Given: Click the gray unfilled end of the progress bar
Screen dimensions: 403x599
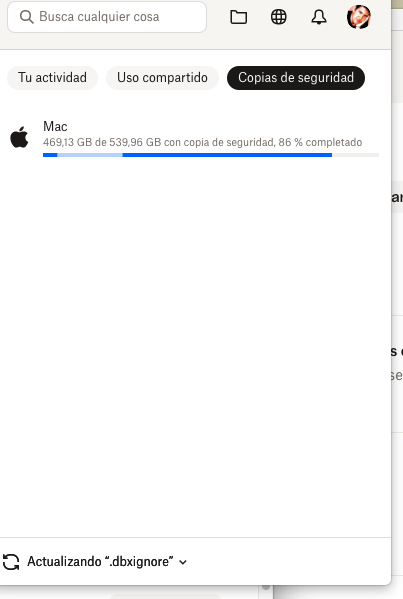Looking at the screenshot, I should tap(355, 155).
